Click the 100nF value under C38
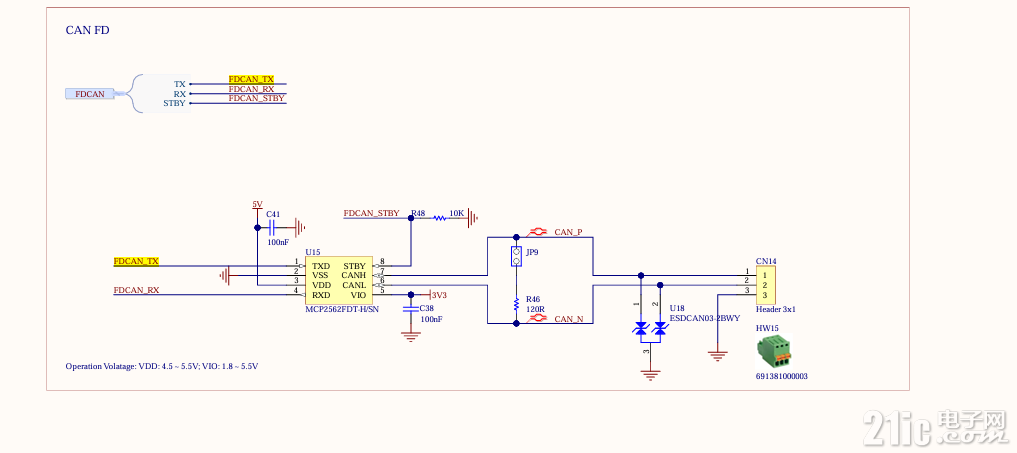The height and width of the screenshot is (453, 1017). coord(431,319)
